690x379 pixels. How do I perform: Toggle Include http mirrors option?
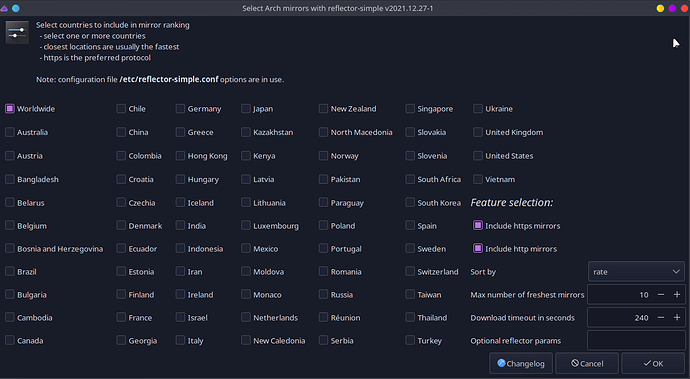477,248
